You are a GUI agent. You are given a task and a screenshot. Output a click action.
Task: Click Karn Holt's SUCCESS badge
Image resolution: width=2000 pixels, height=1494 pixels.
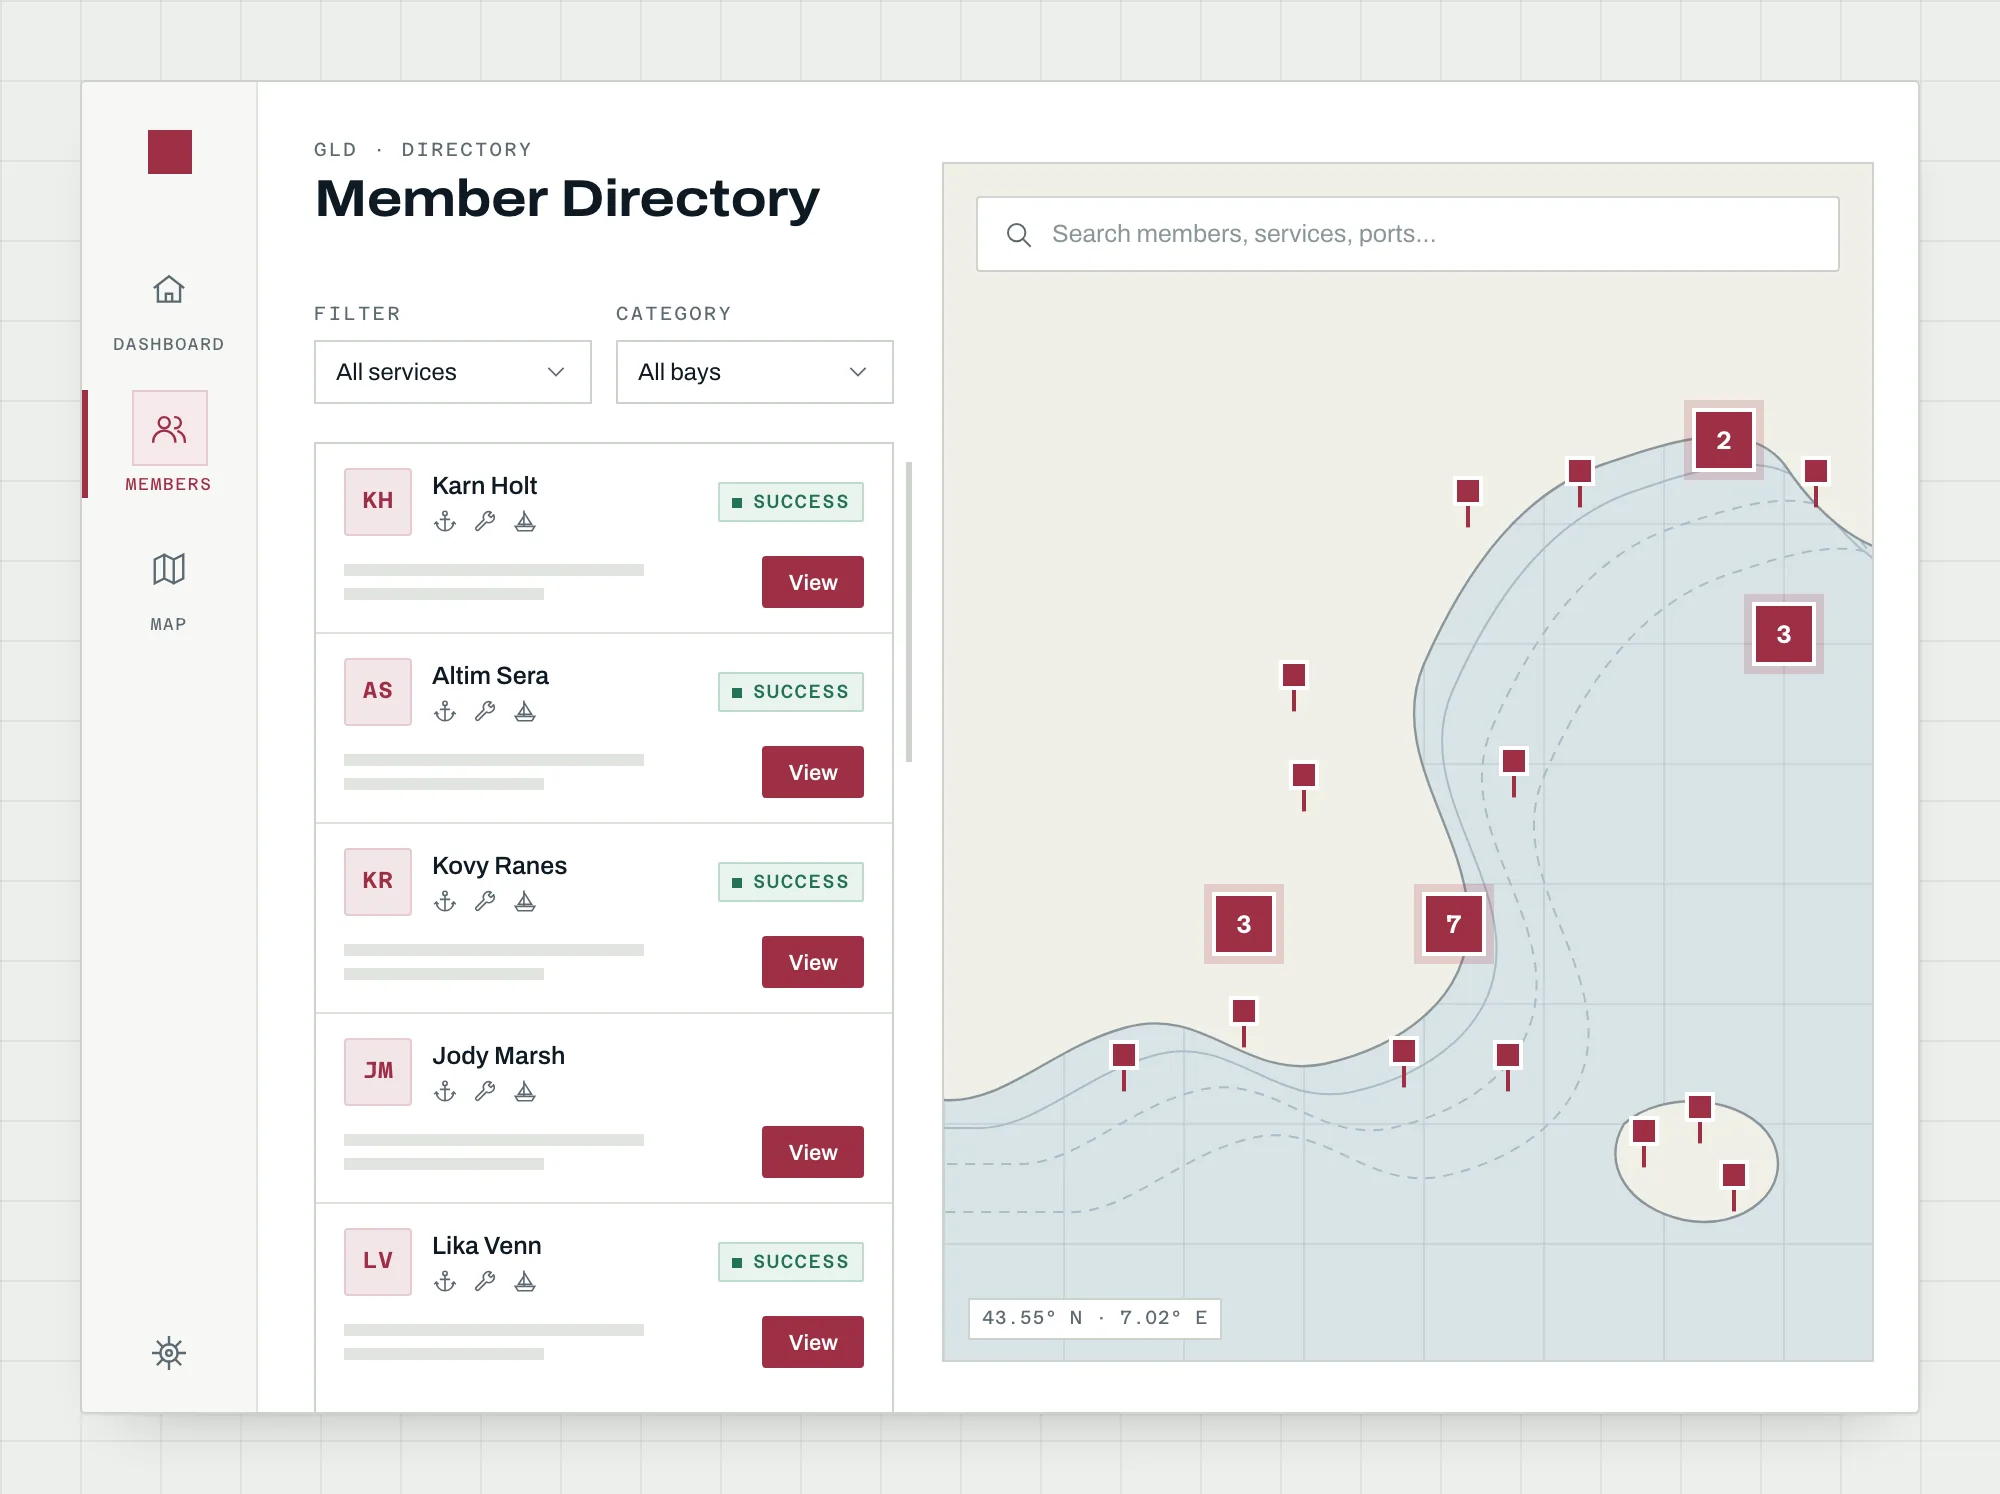[x=791, y=502]
